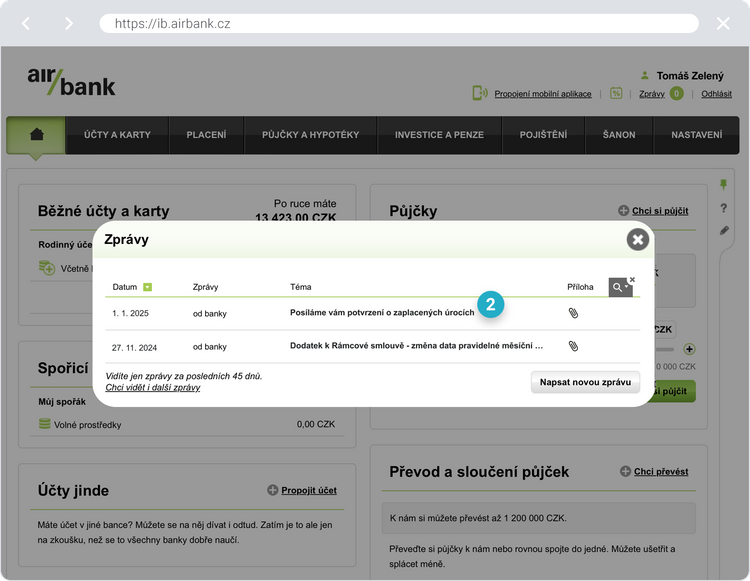Open attachment of the 1. 1. 2025 message
Viewport: 750px width, 581px height.
pyautogui.click(x=573, y=313)
